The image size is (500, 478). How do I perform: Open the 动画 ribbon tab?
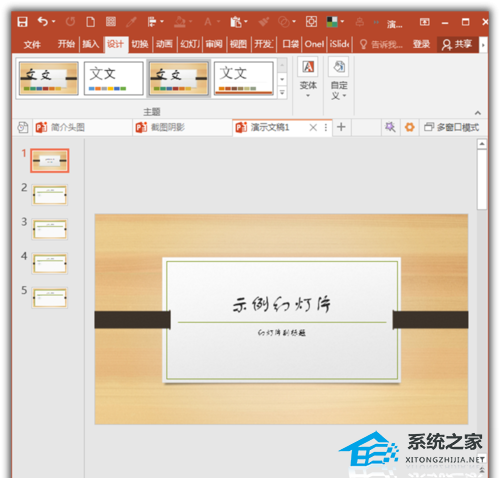tap(164, 44)
